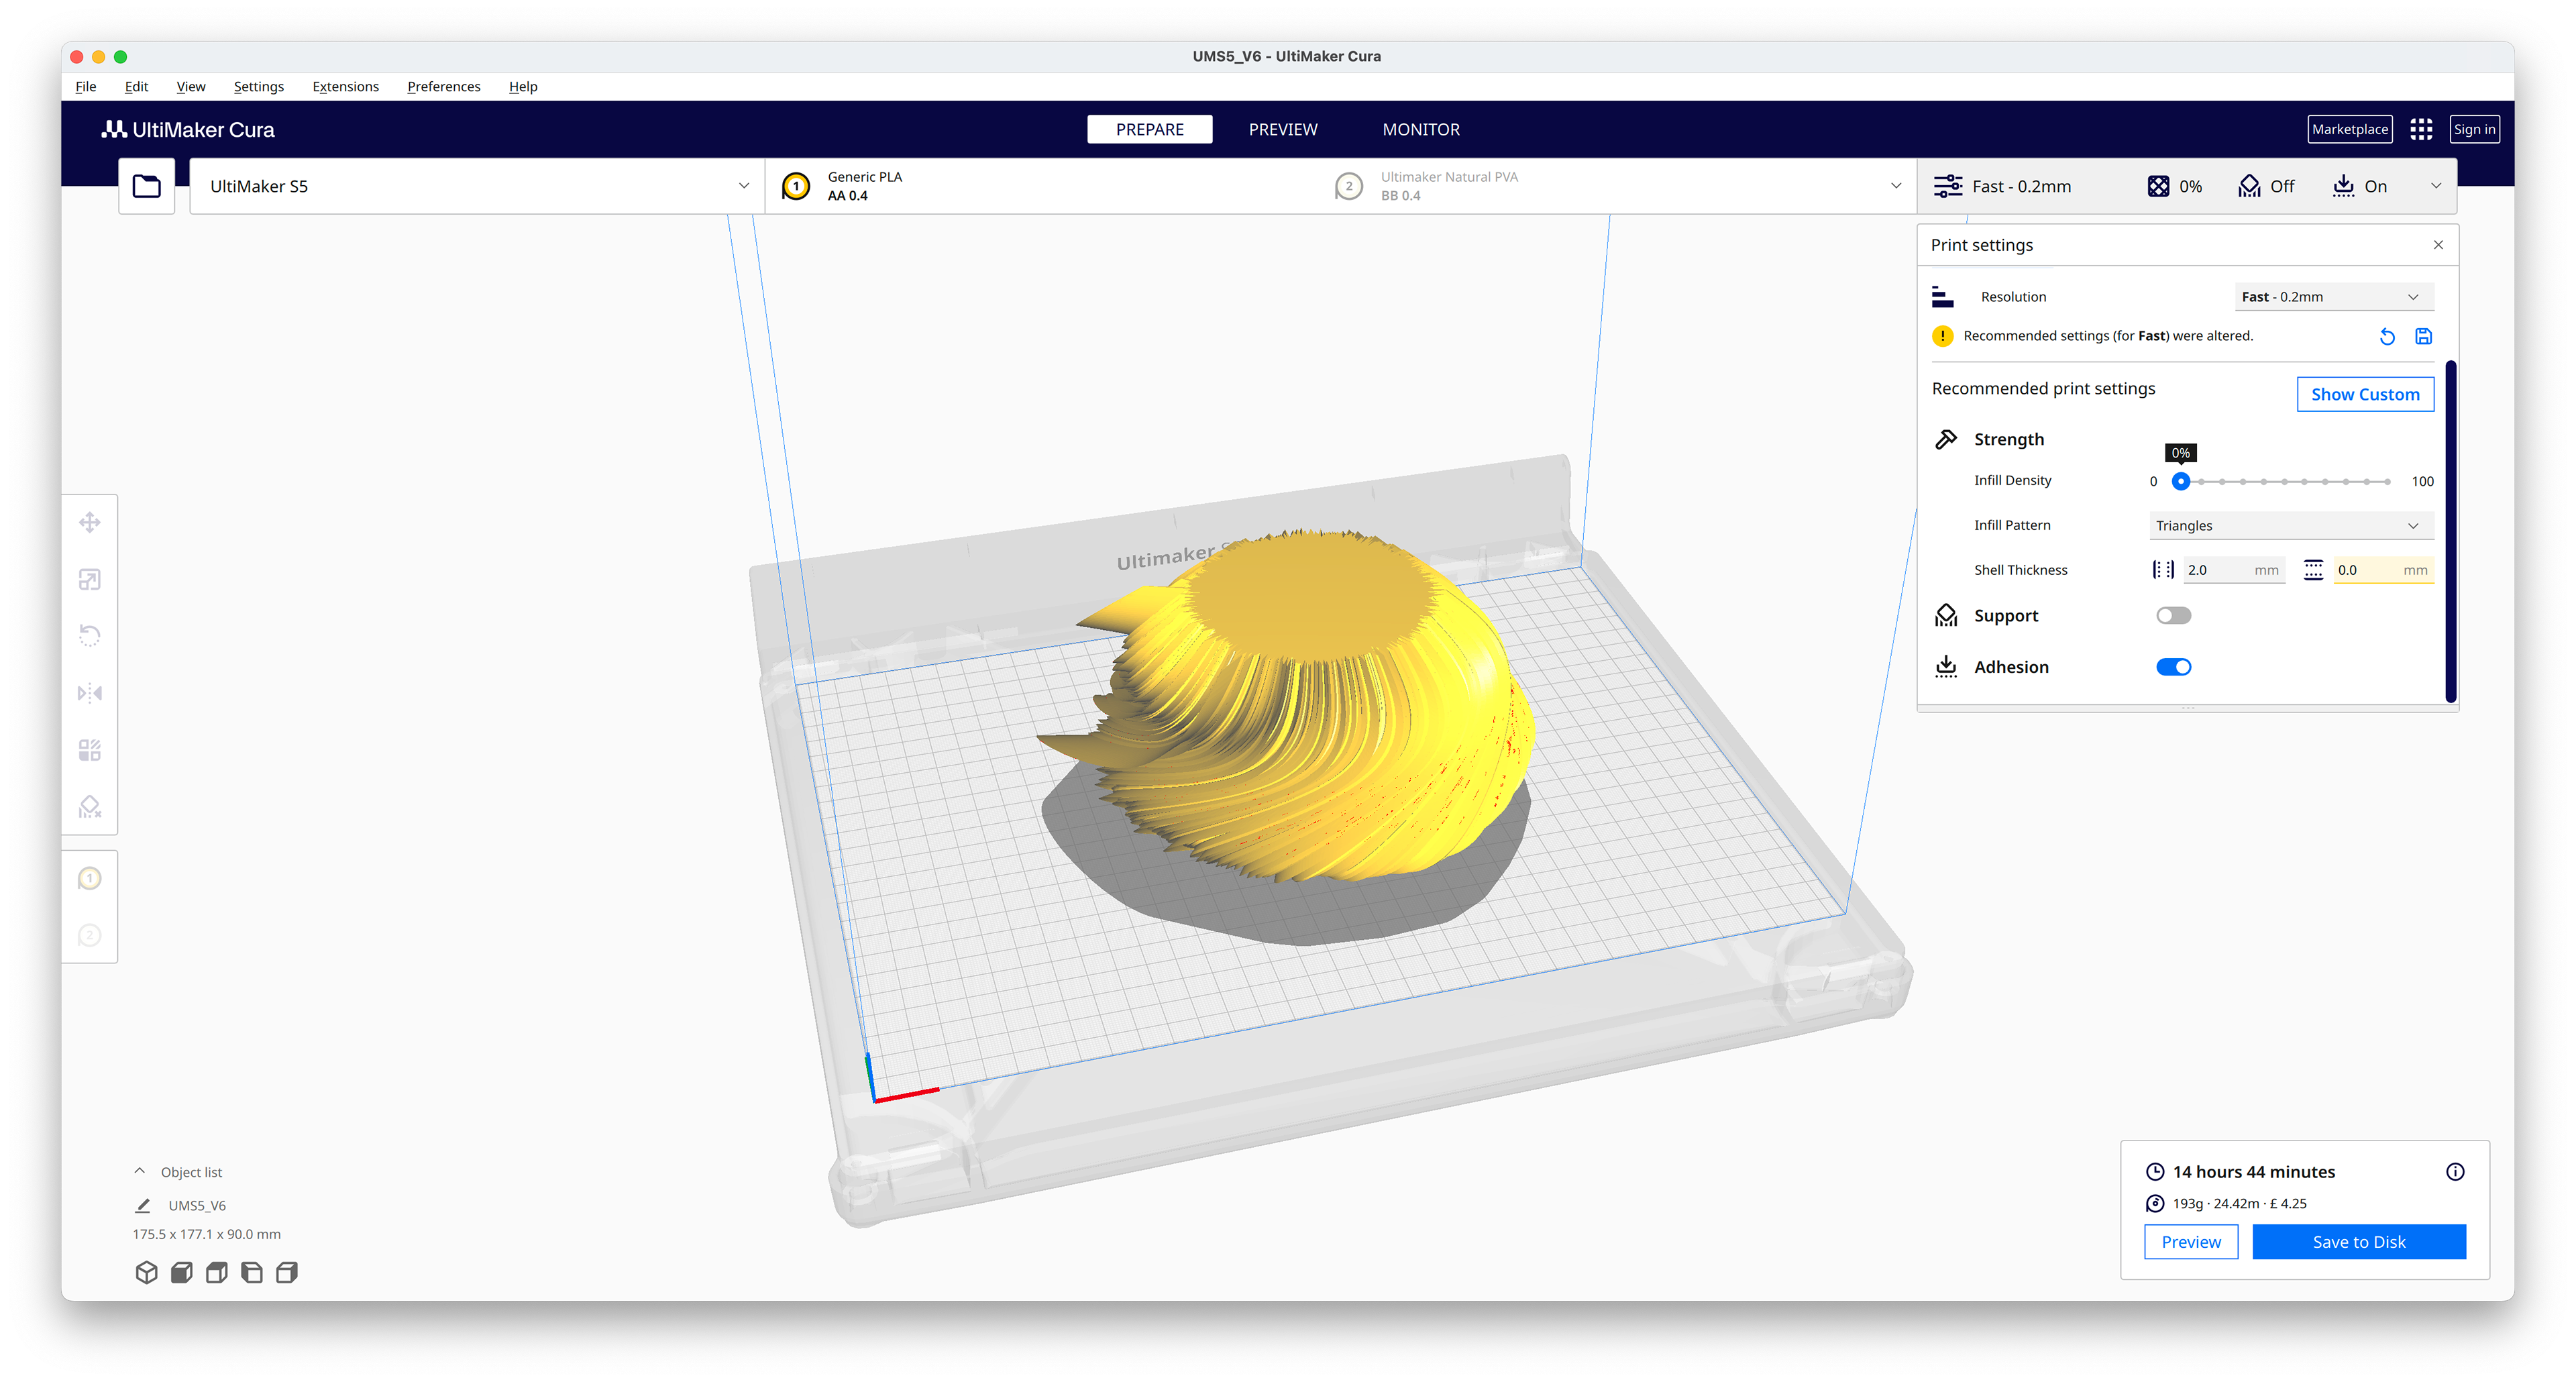Click the print settings panel scrollbar
2576x1382 pixels.
pos(2451,532)
